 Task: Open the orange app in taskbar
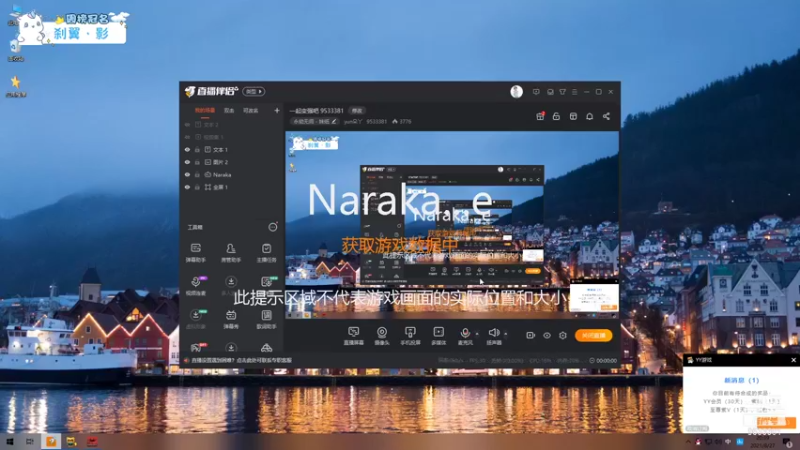click(x=51, y=441)
